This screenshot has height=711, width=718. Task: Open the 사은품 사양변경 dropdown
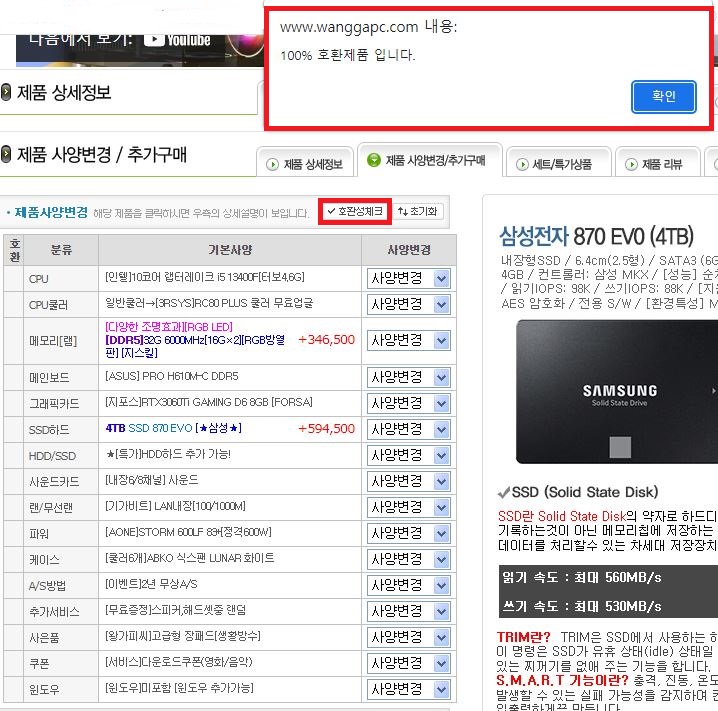[408, 637]
